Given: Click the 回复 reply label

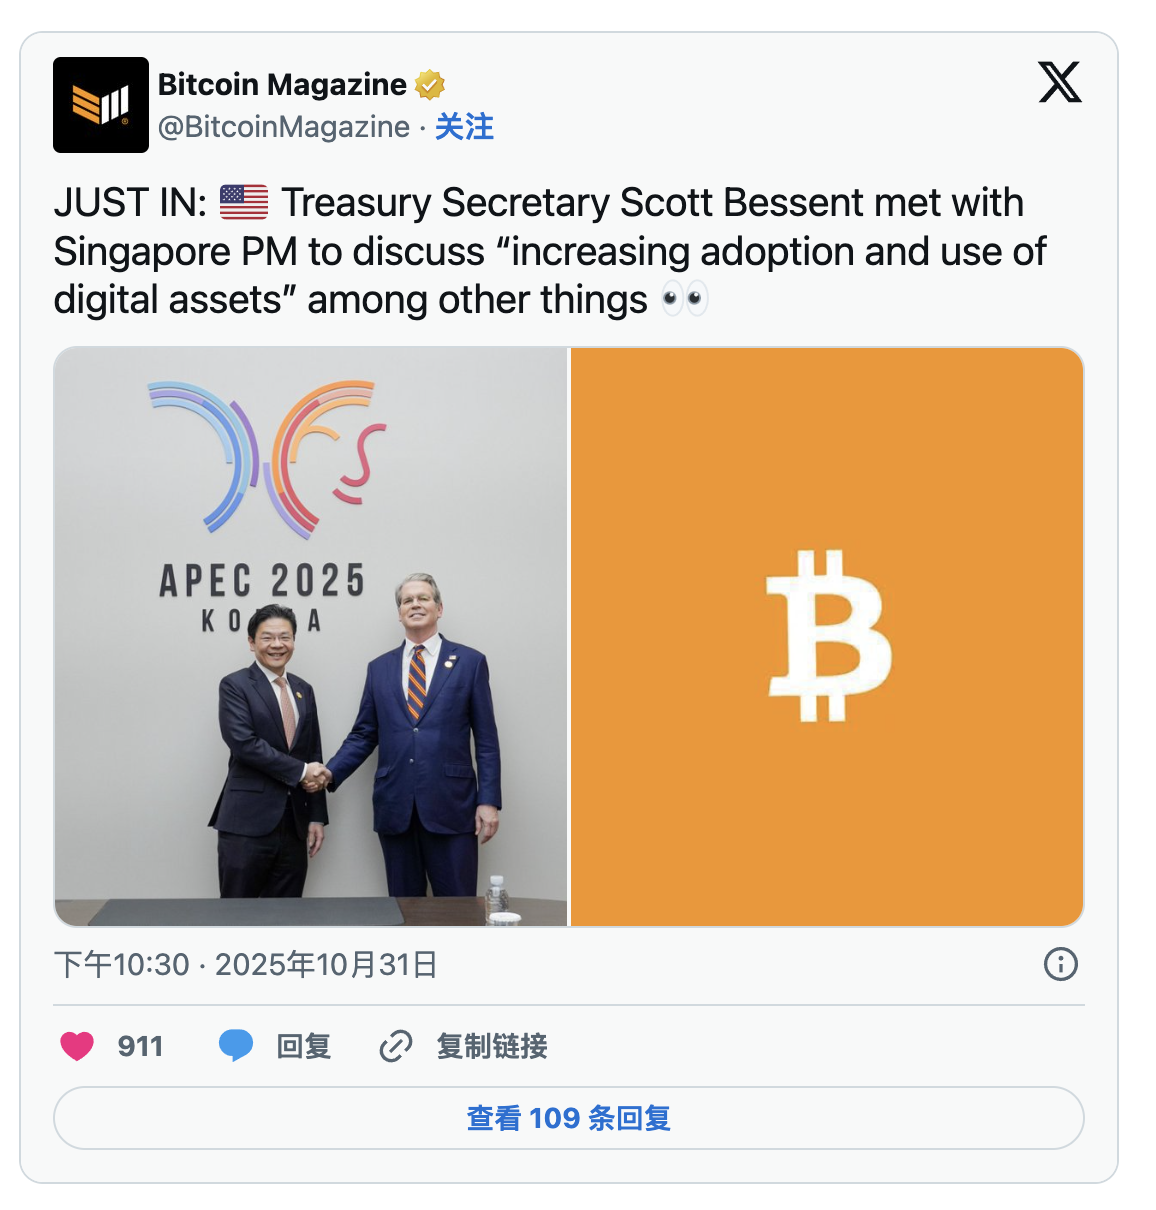Looking at the screenshot, I should (x=304, y=1046).
